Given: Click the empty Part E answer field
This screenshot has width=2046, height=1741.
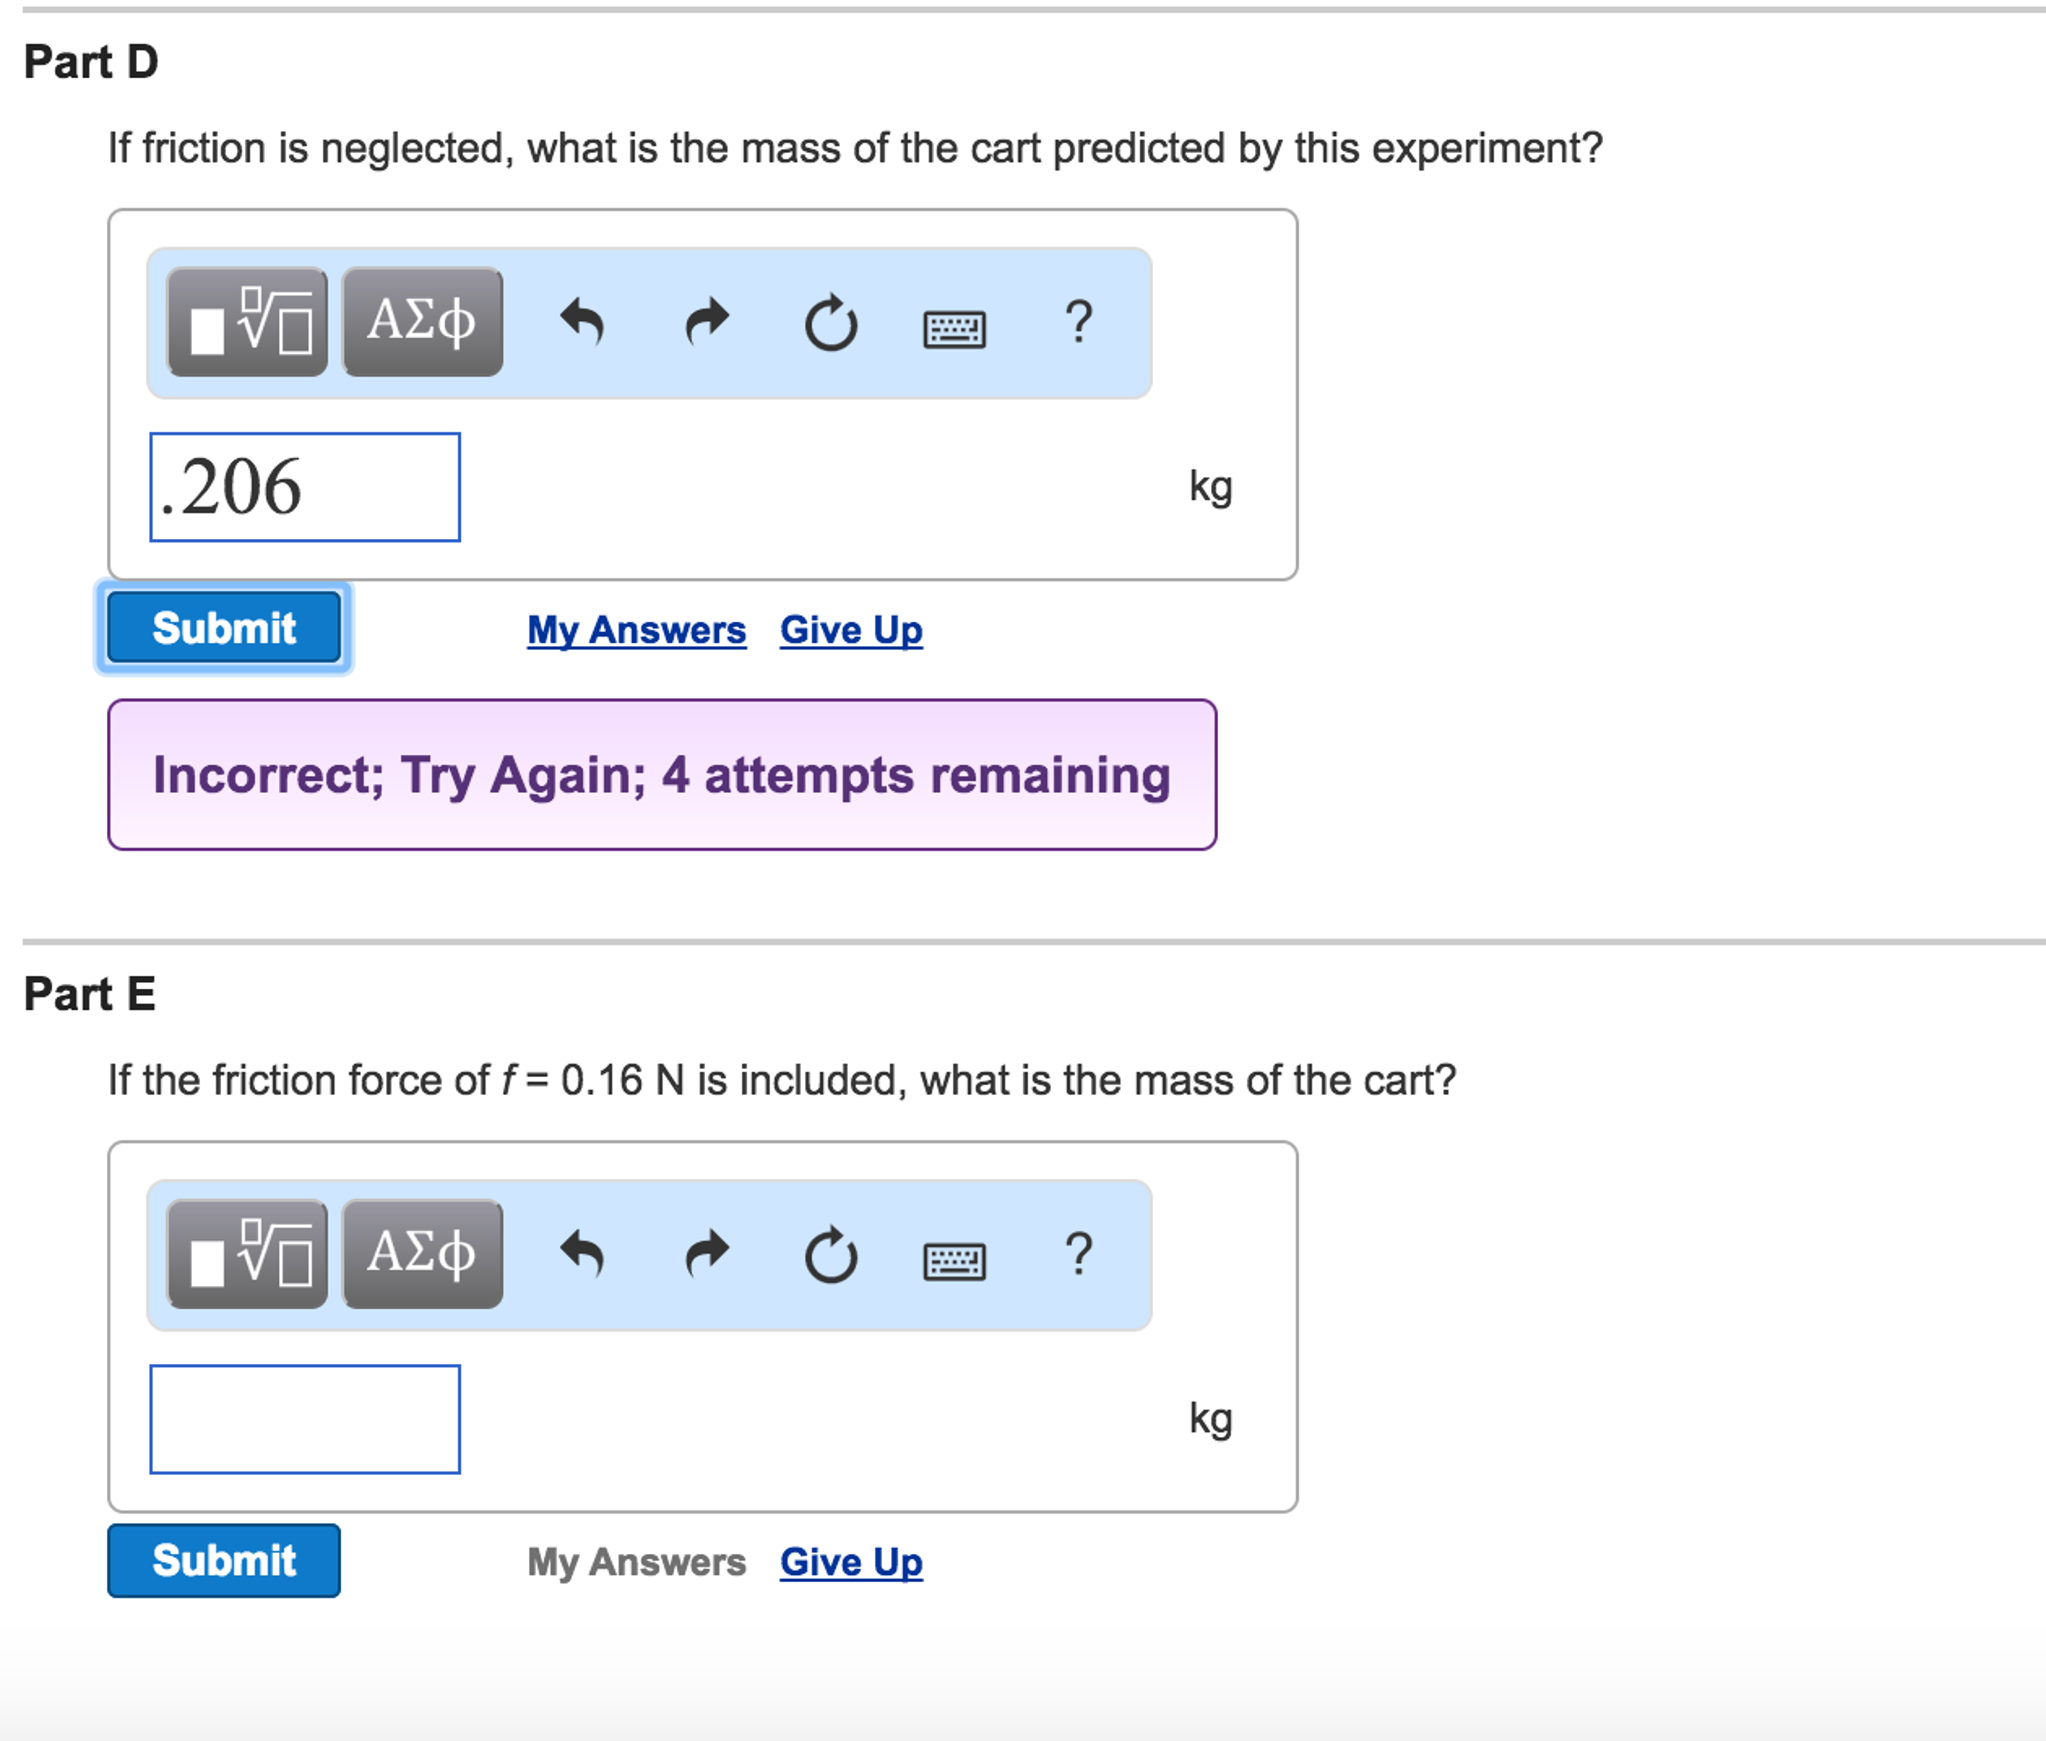Looking at the screenshot, I should click(x=305, y=1419).
